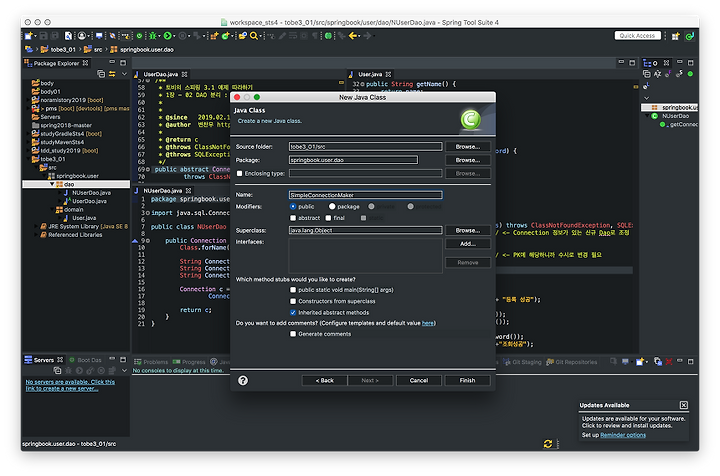Image resolution: width=720 pixels, height=476 pixels.
Task: Click the create new server link
Action: point(70,385)
